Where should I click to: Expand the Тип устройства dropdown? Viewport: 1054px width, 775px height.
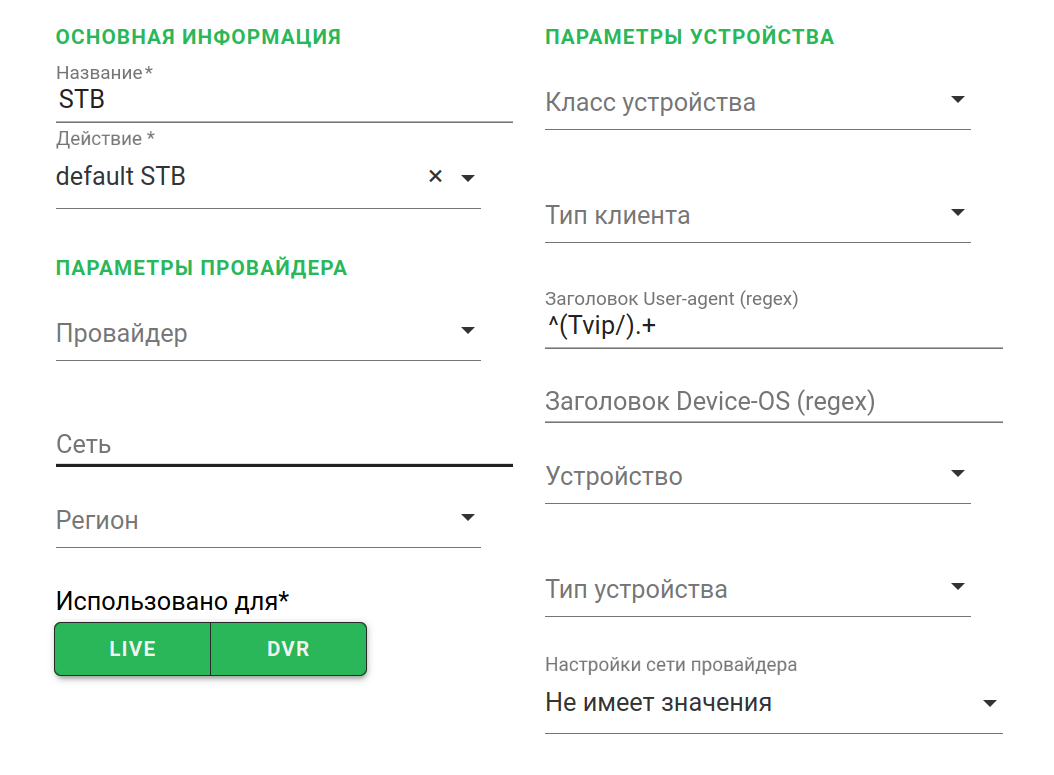point(957,587)
